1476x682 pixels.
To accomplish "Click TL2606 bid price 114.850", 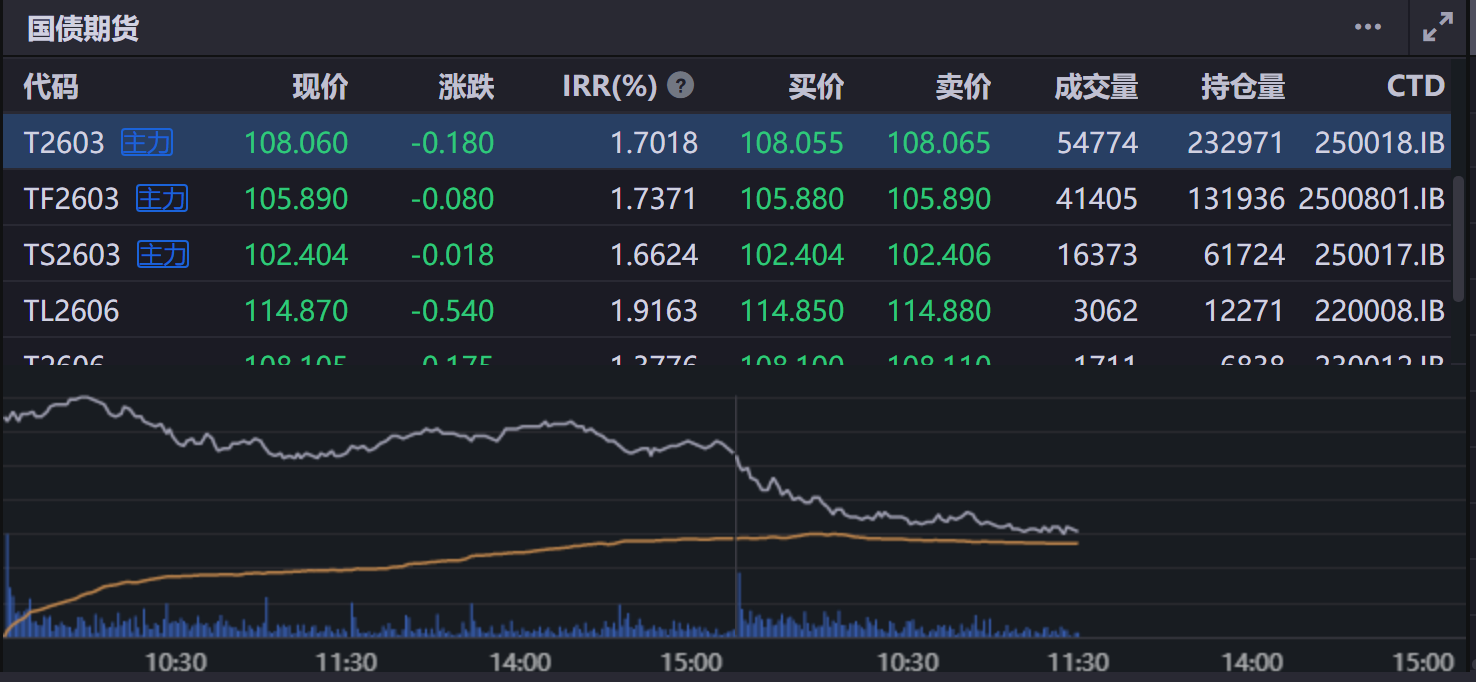I will pos(792,311).
